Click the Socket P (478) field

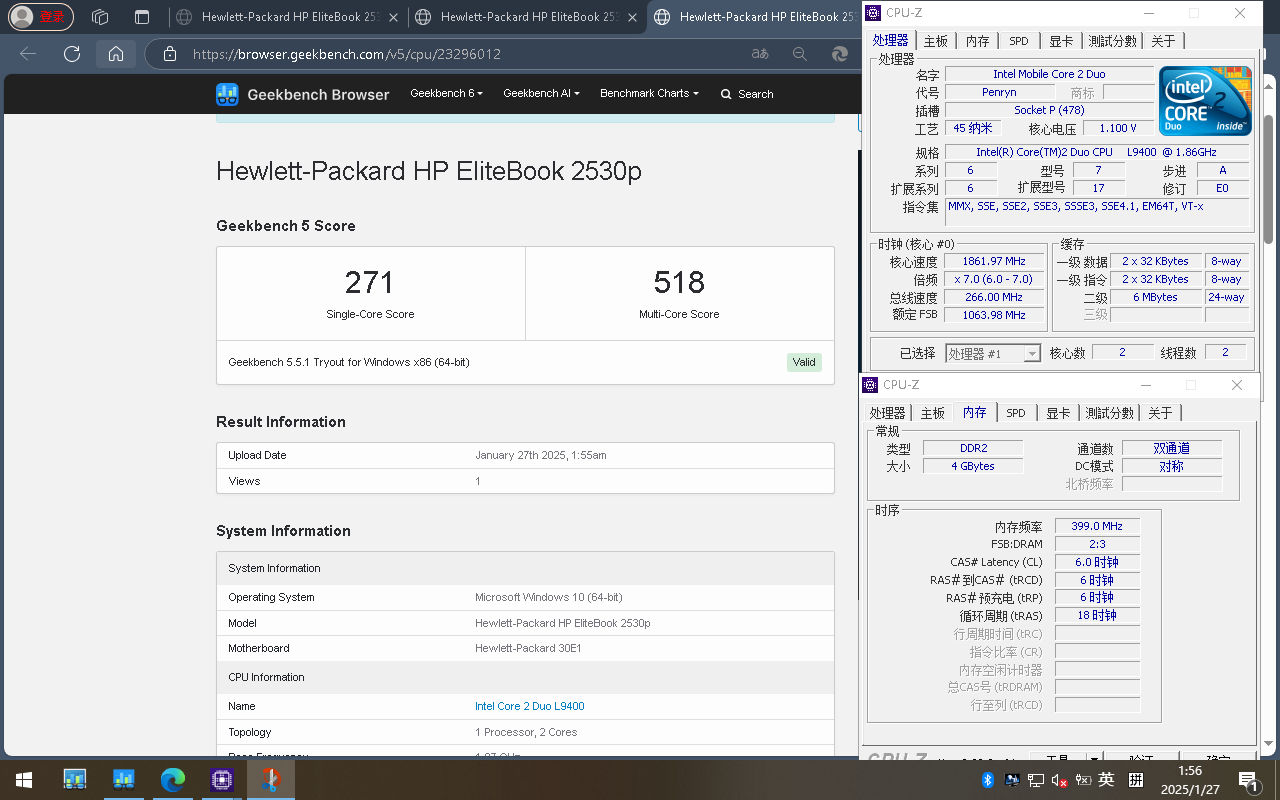click(1048, 110)
